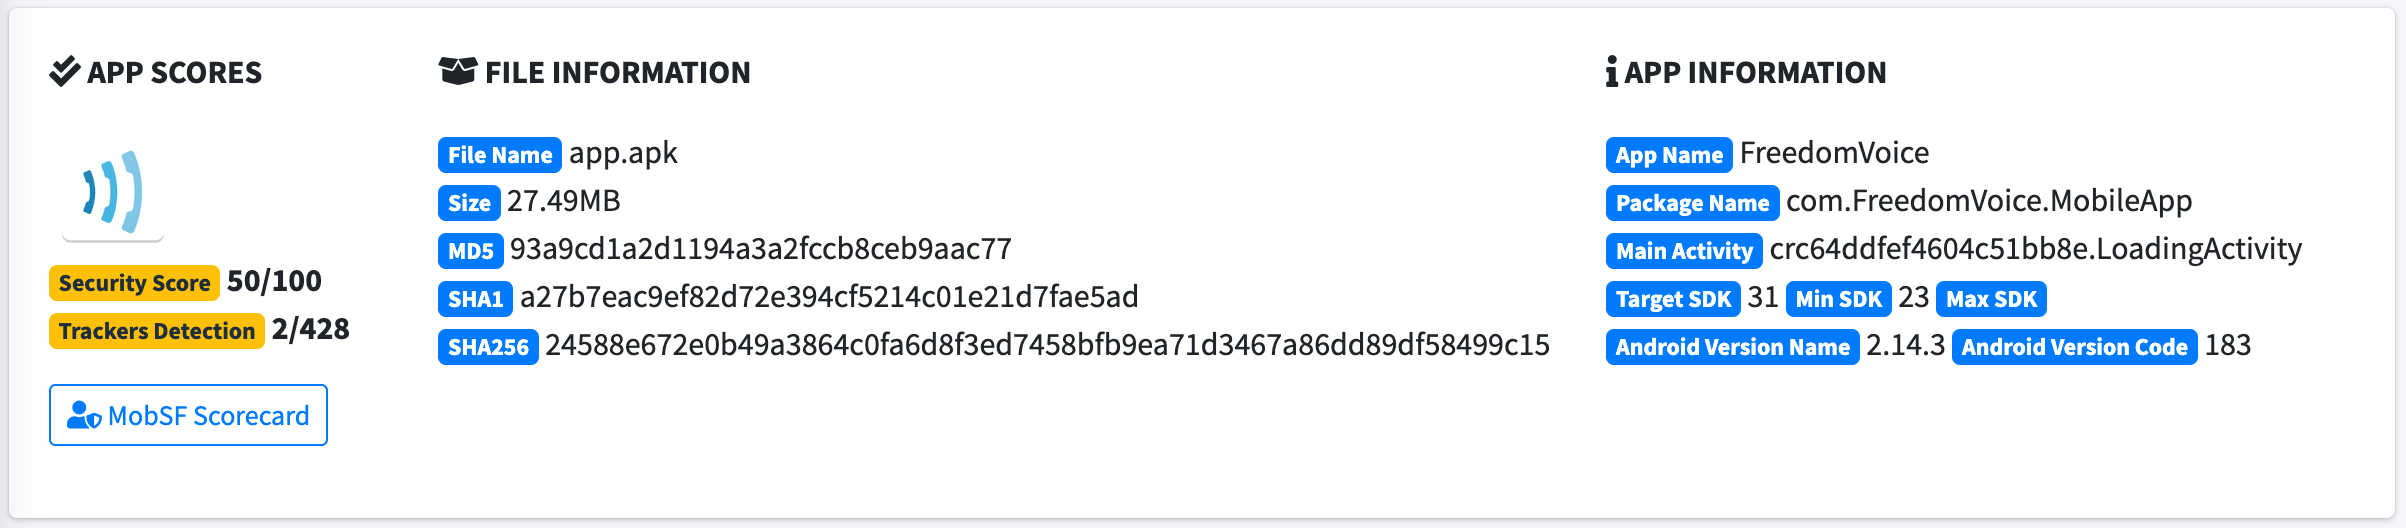Click the Target SDK badge

[x=1673, y=299]
